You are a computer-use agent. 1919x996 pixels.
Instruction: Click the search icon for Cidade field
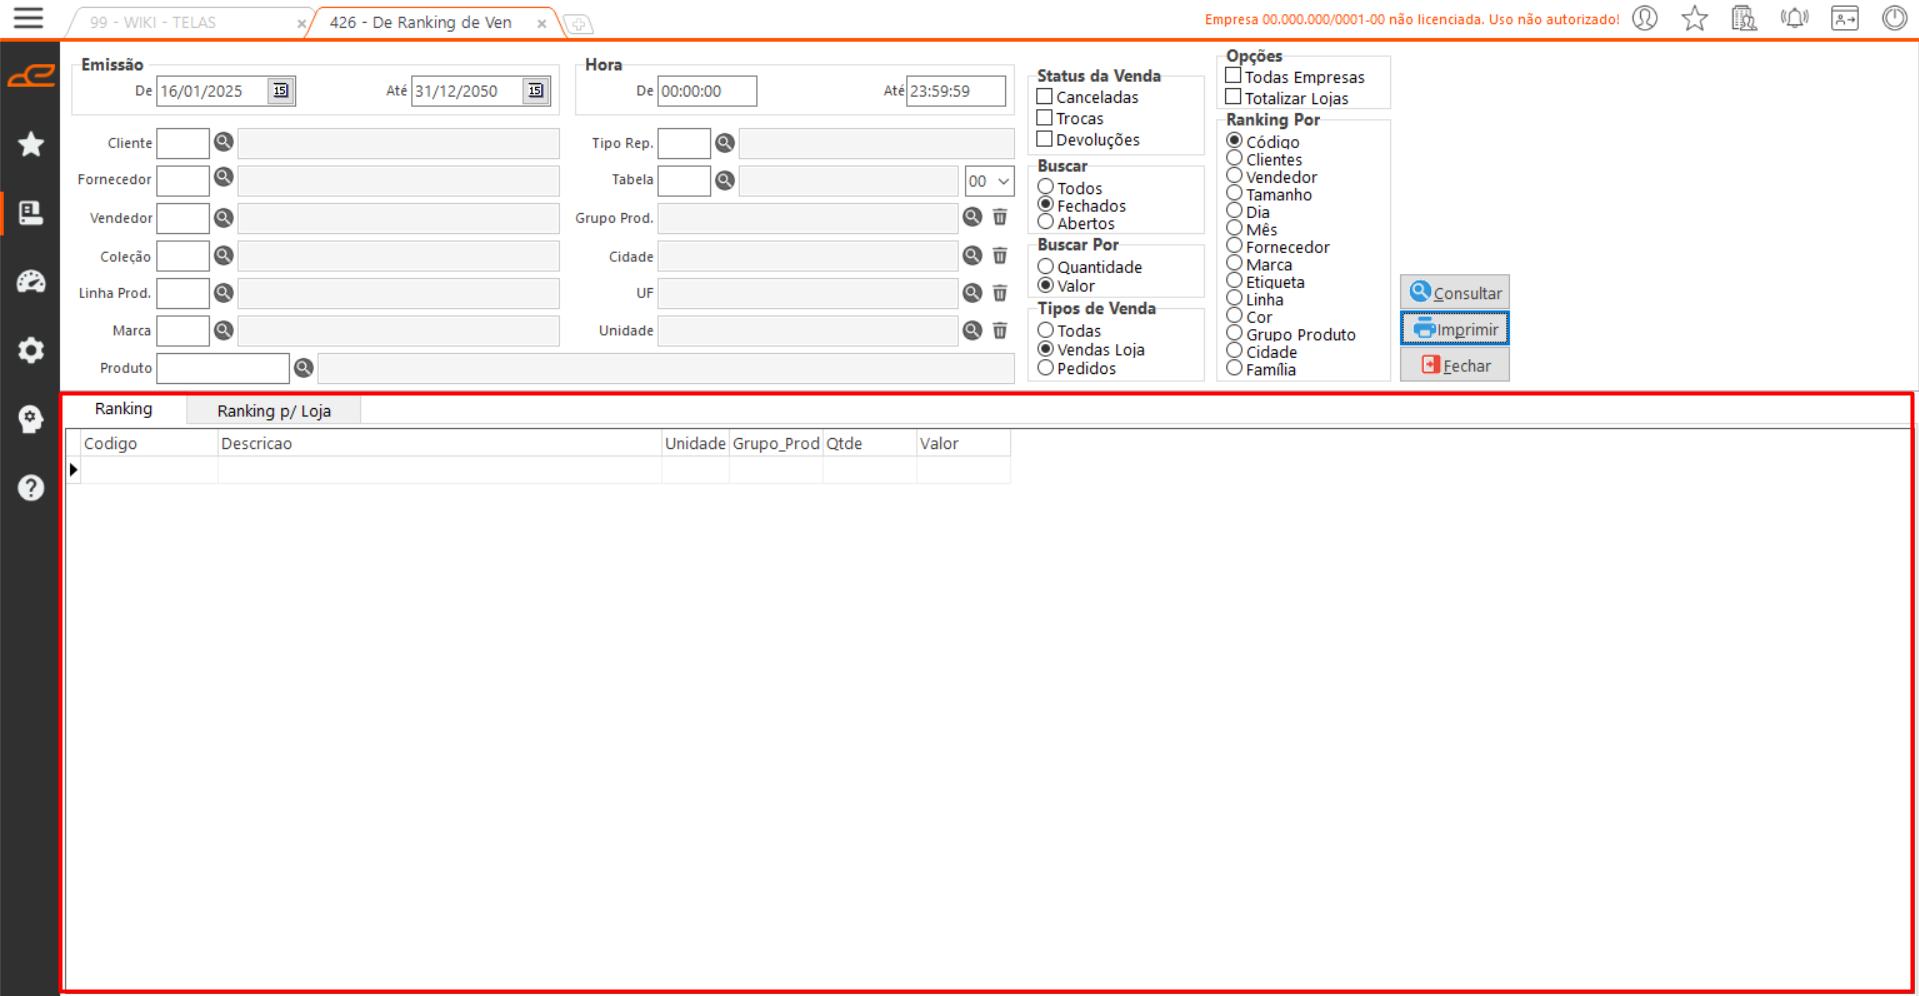pos(972,256)
